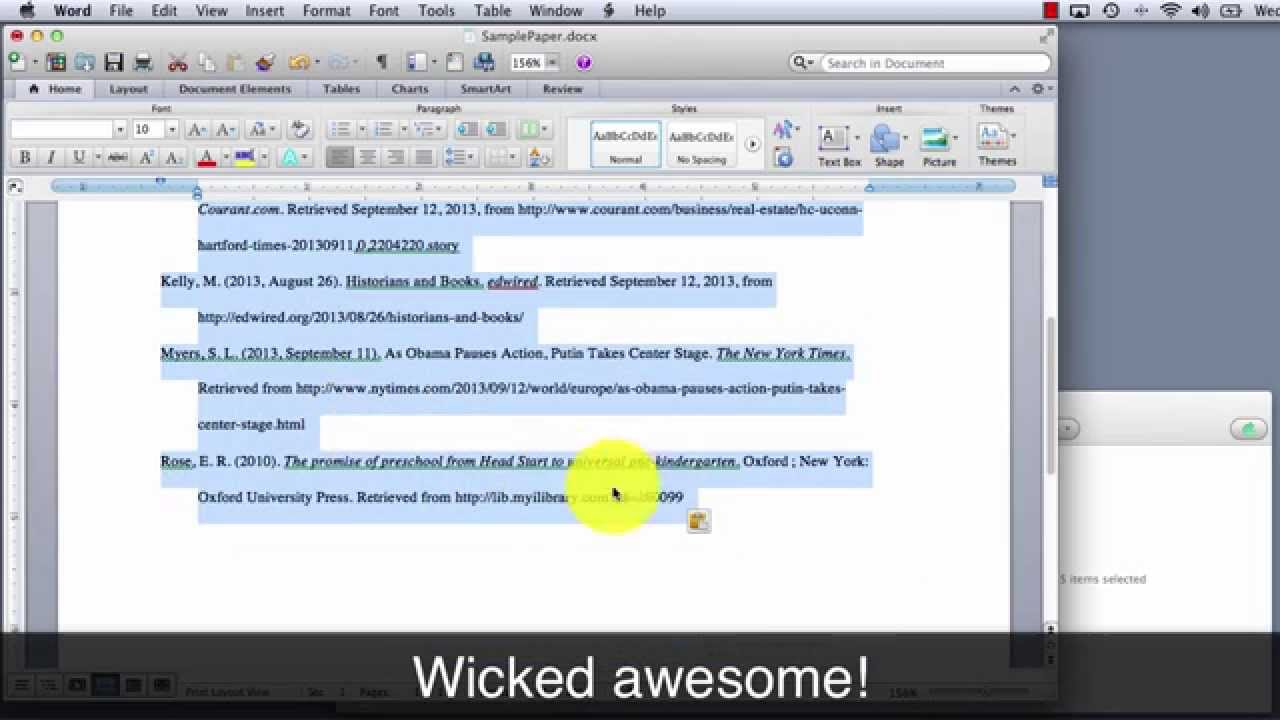Image resolution: width=1280 pixels, height=720 pixels.
Task: Toggle Center text alignment
Action: coord(368,157)
